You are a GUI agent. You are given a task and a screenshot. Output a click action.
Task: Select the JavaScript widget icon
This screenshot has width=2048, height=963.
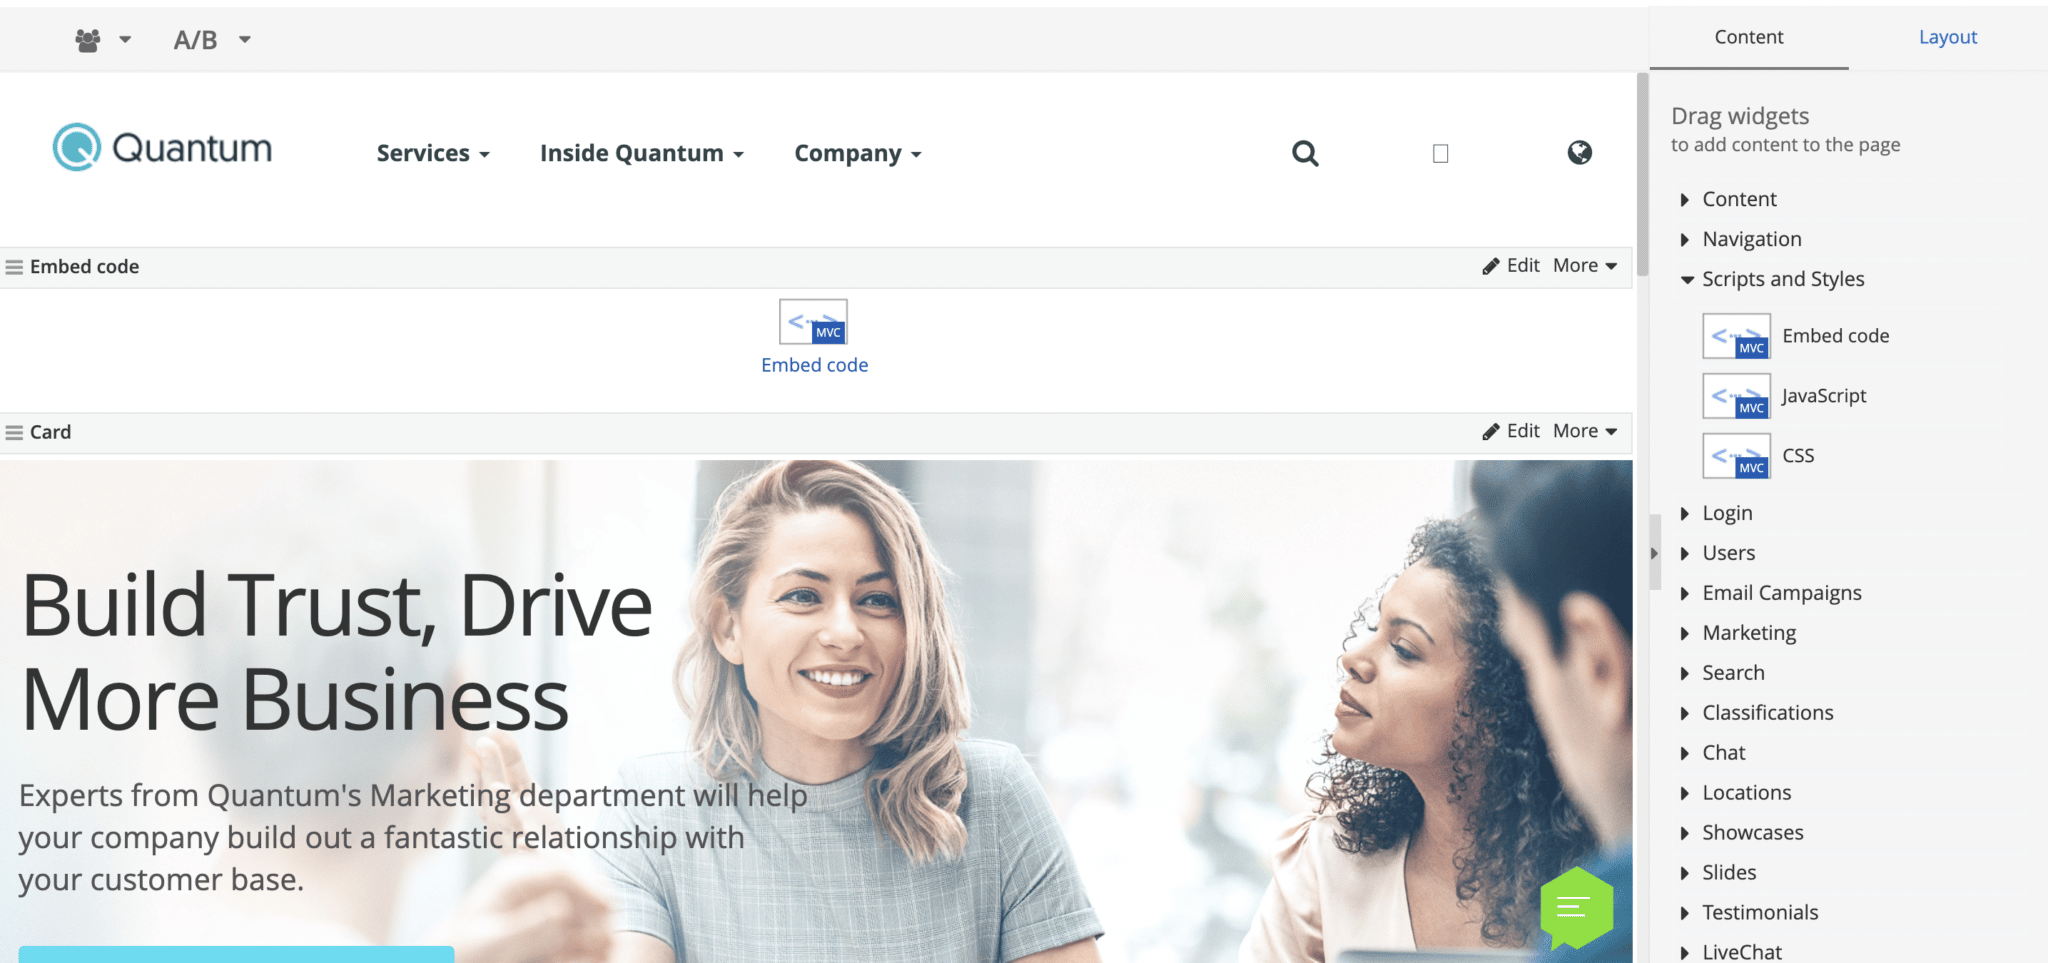point(1736,396)
